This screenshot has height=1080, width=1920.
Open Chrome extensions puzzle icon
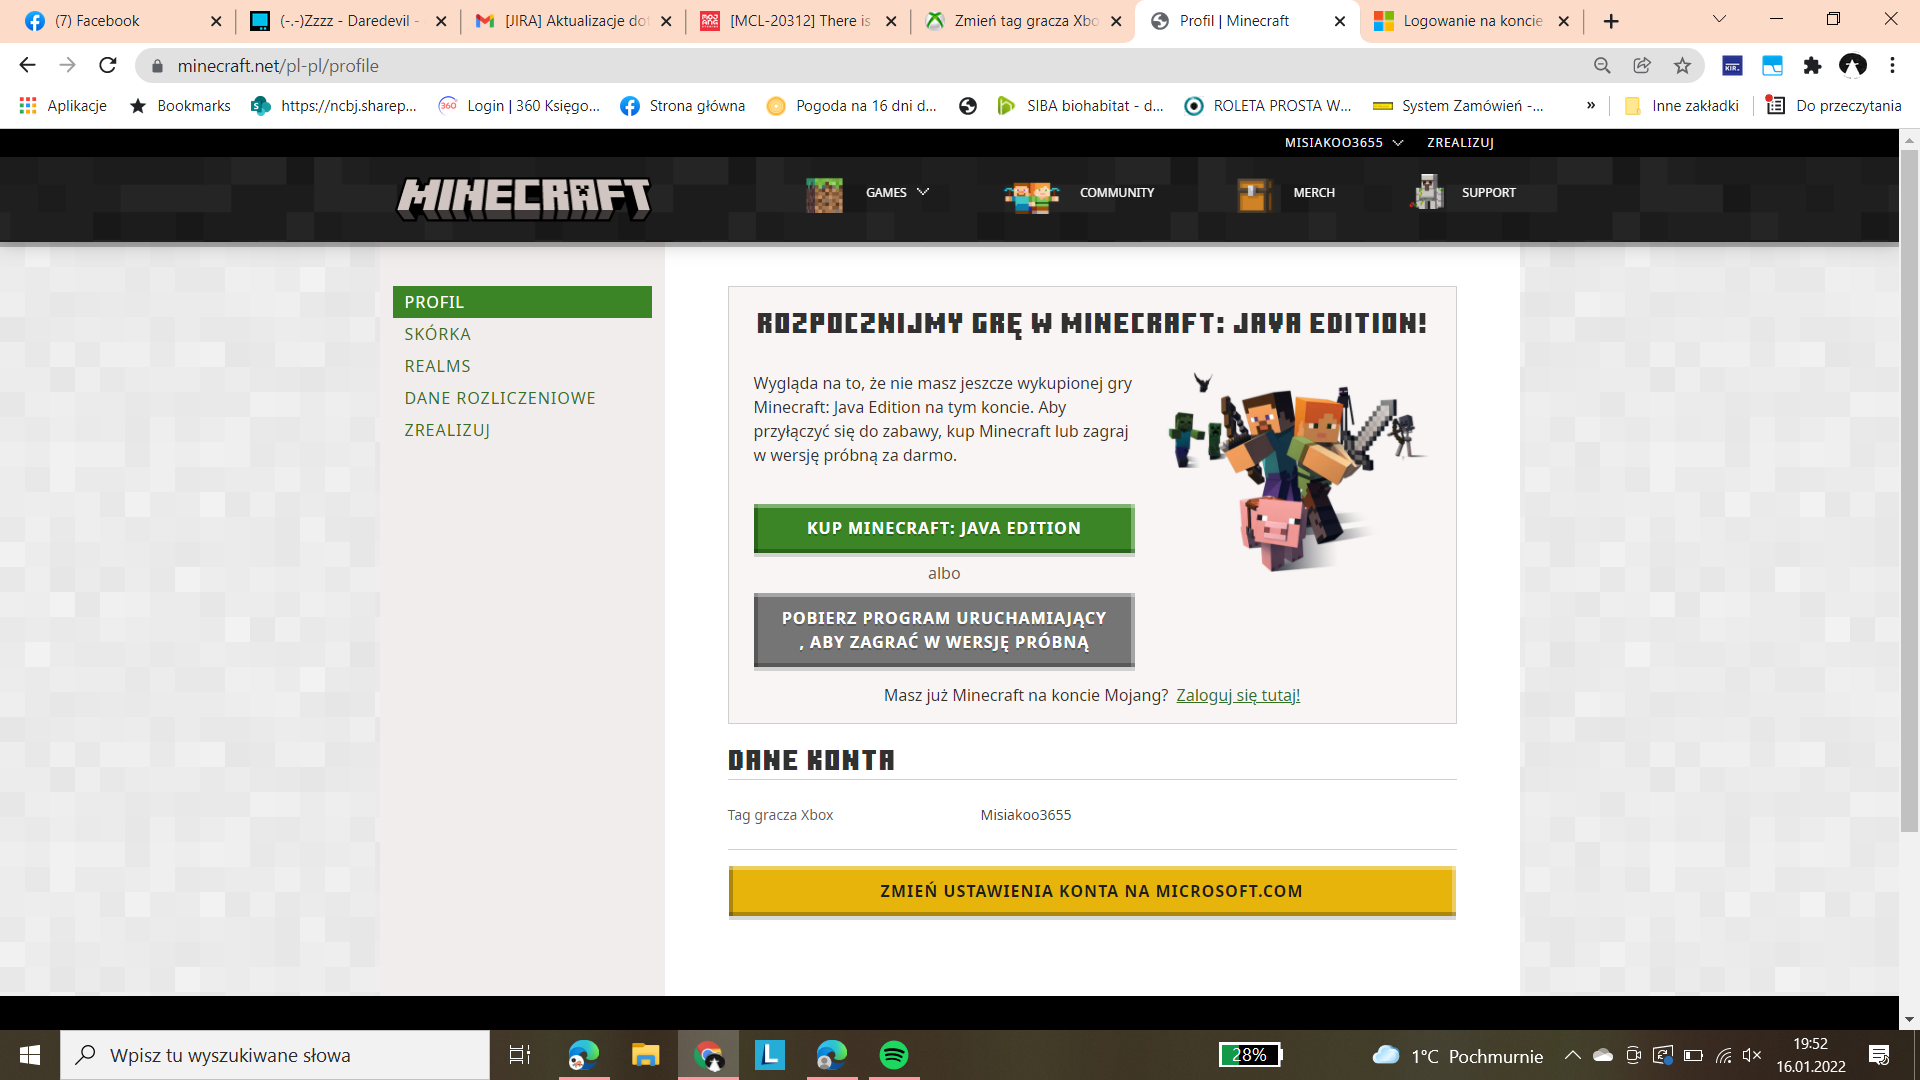(x=1812, y=66)
